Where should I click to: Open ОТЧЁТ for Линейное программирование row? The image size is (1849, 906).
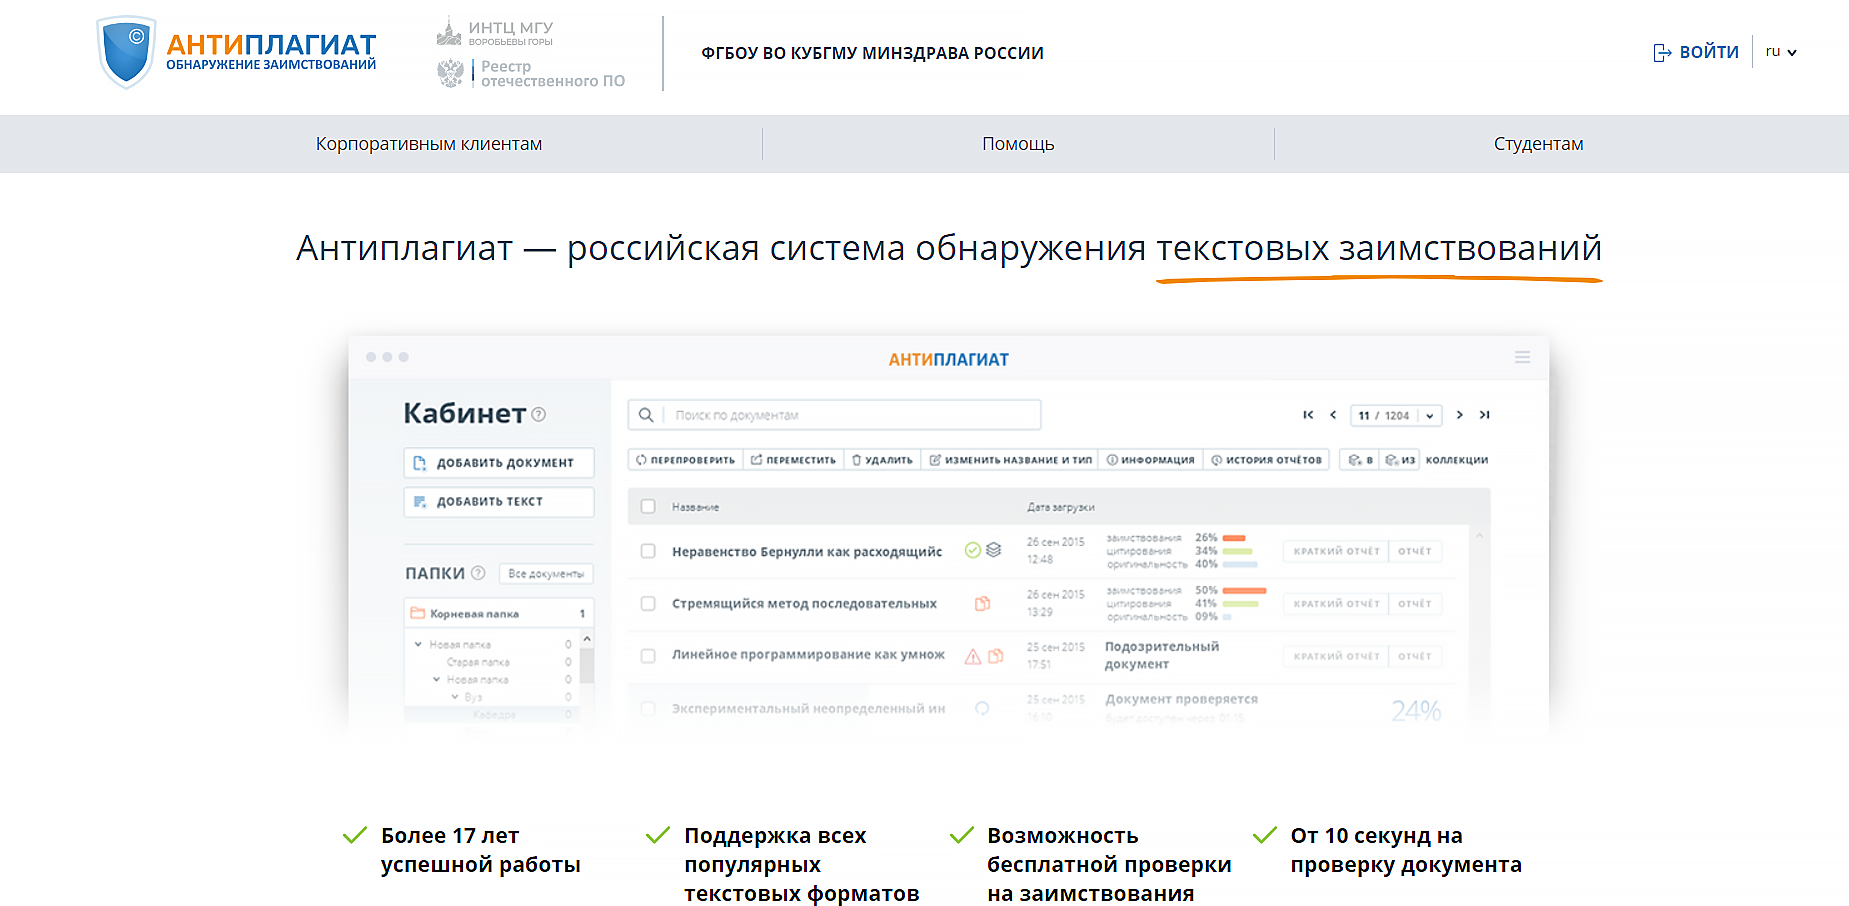pyautogui.click(x=1415, y=656)
